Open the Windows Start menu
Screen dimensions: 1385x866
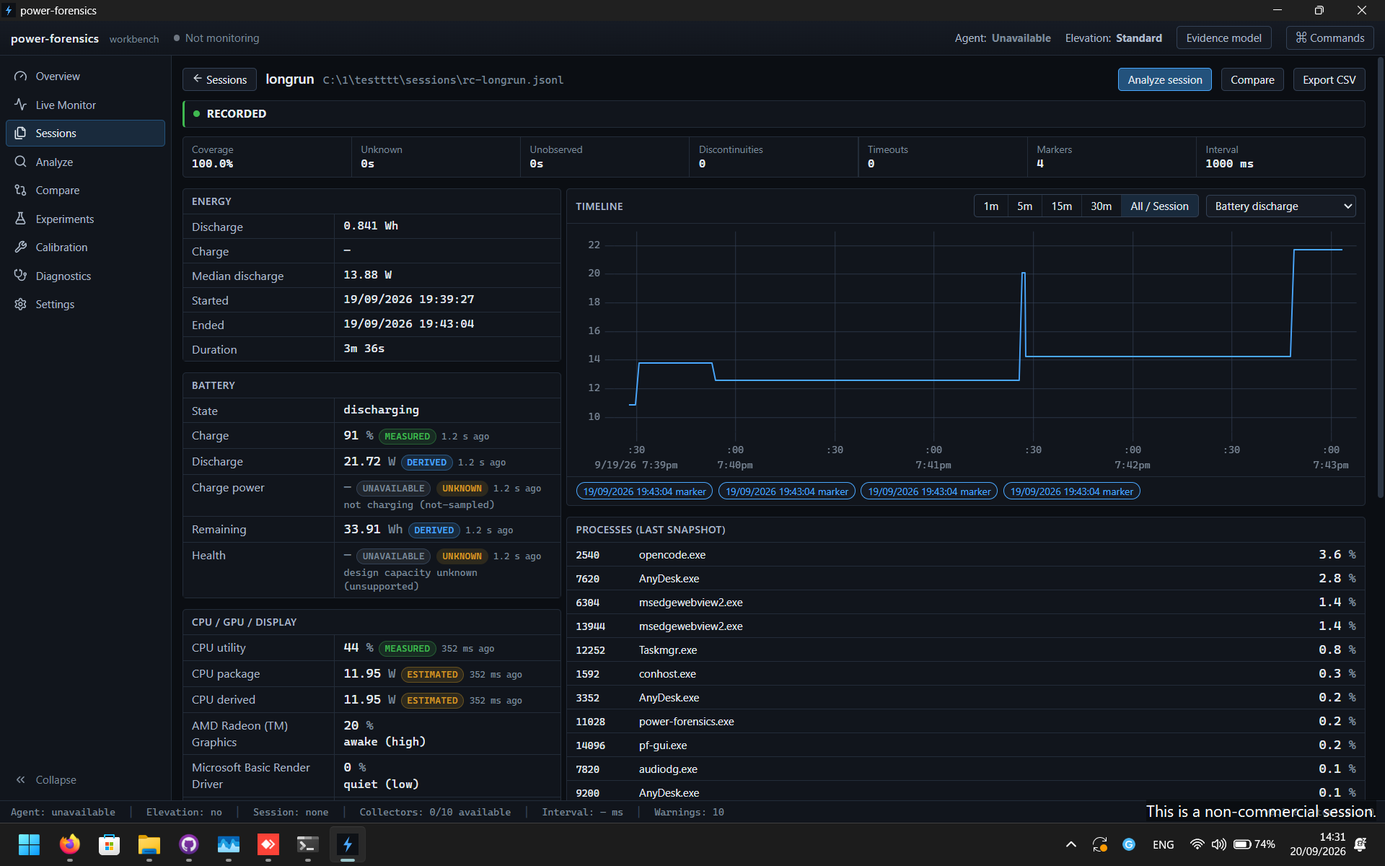pos(29,844)
